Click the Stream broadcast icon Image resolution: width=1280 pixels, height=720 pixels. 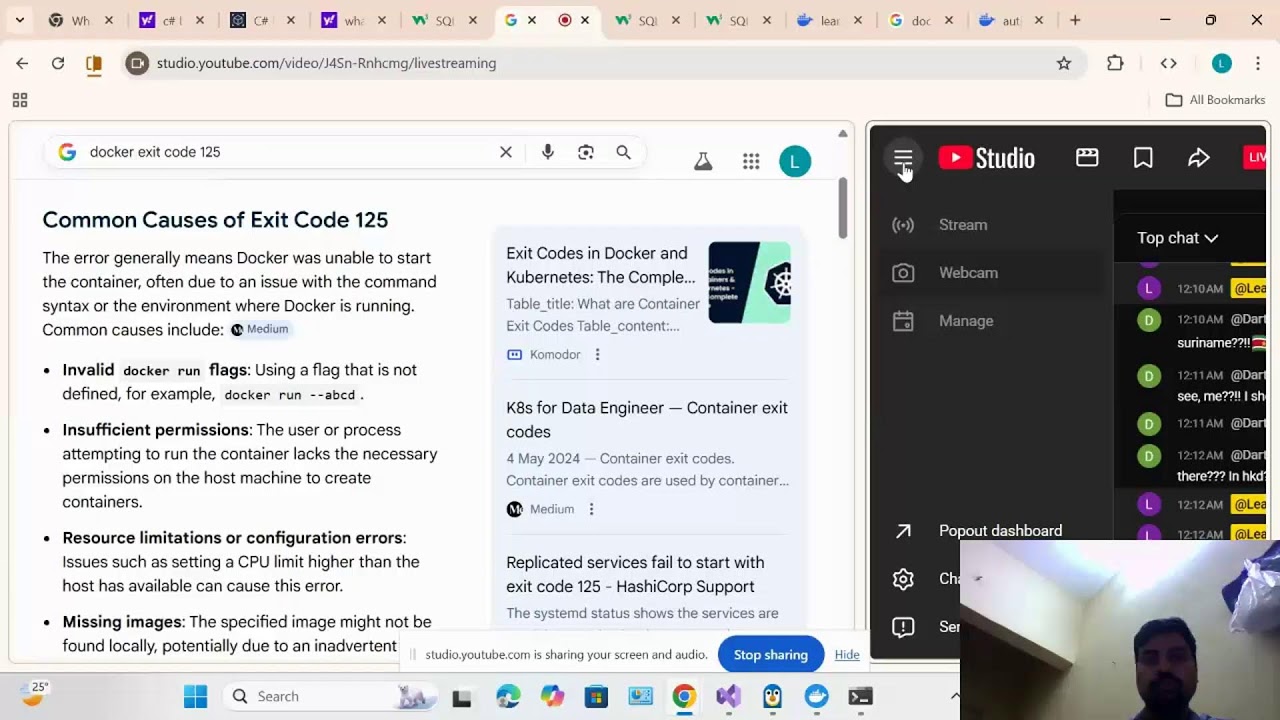click(x=903, y=225)
